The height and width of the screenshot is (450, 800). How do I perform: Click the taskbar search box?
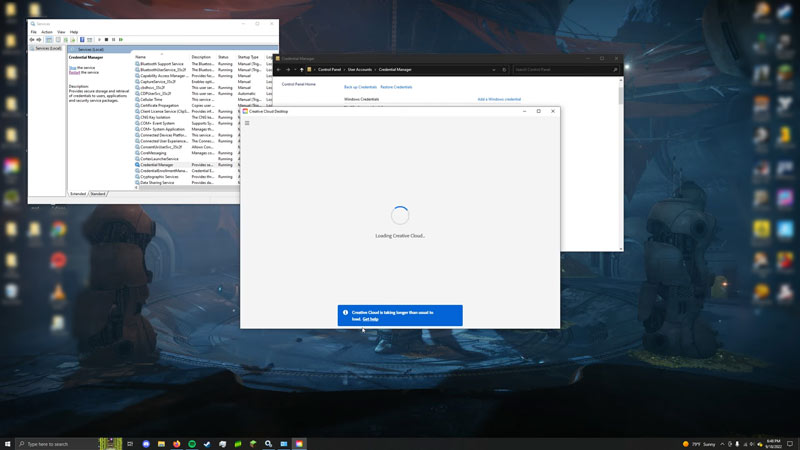(x=69, y=444)
